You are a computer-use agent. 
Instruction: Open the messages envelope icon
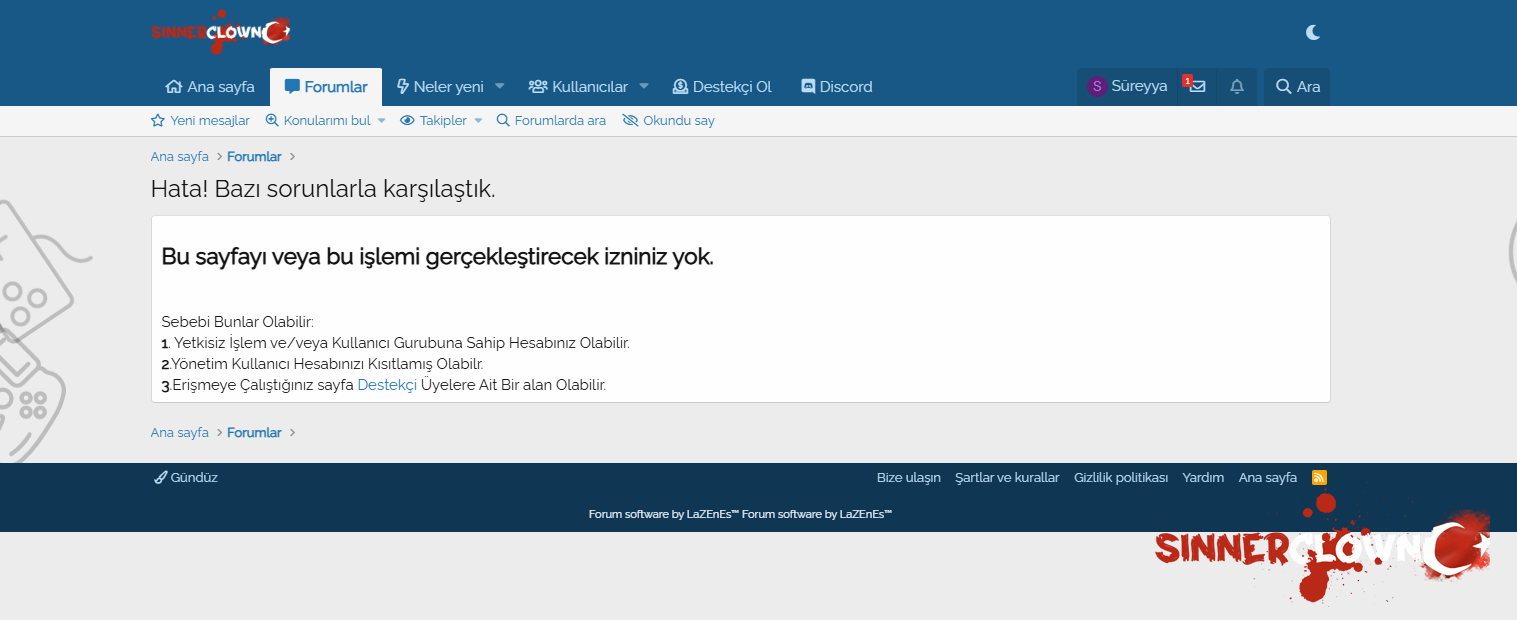(1196, 87)
